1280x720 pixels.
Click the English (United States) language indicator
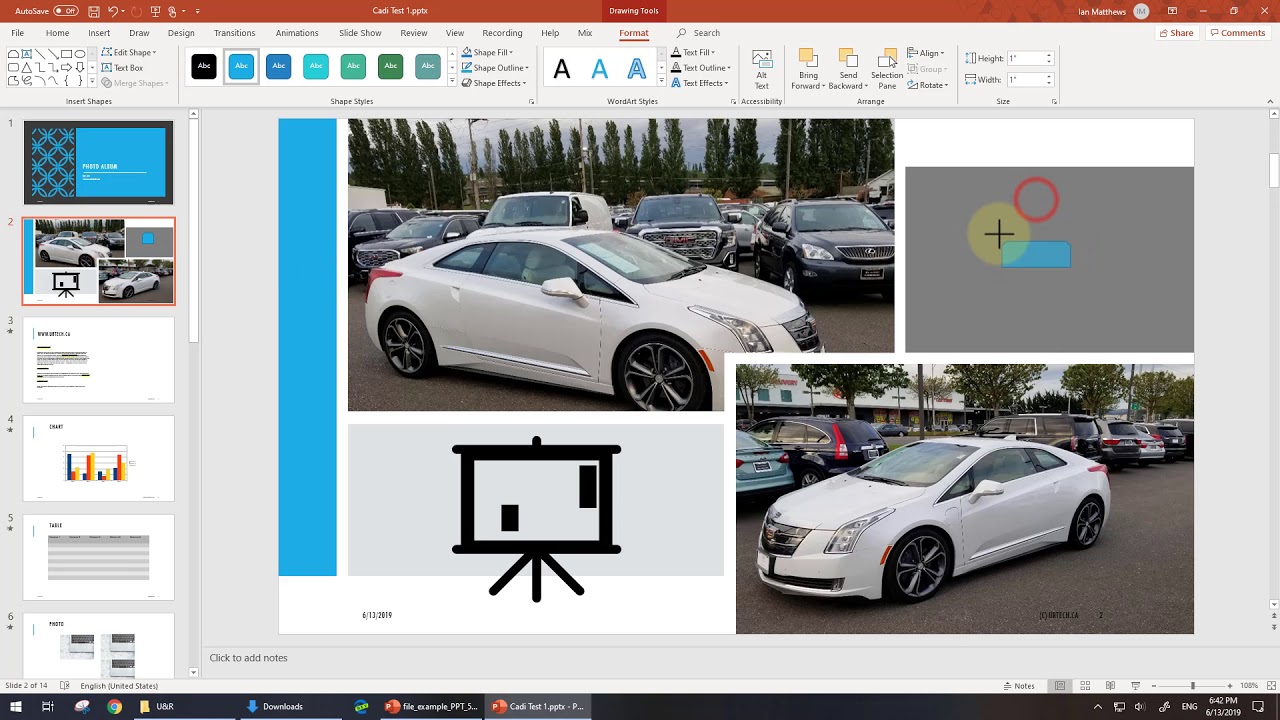point(119,686)
